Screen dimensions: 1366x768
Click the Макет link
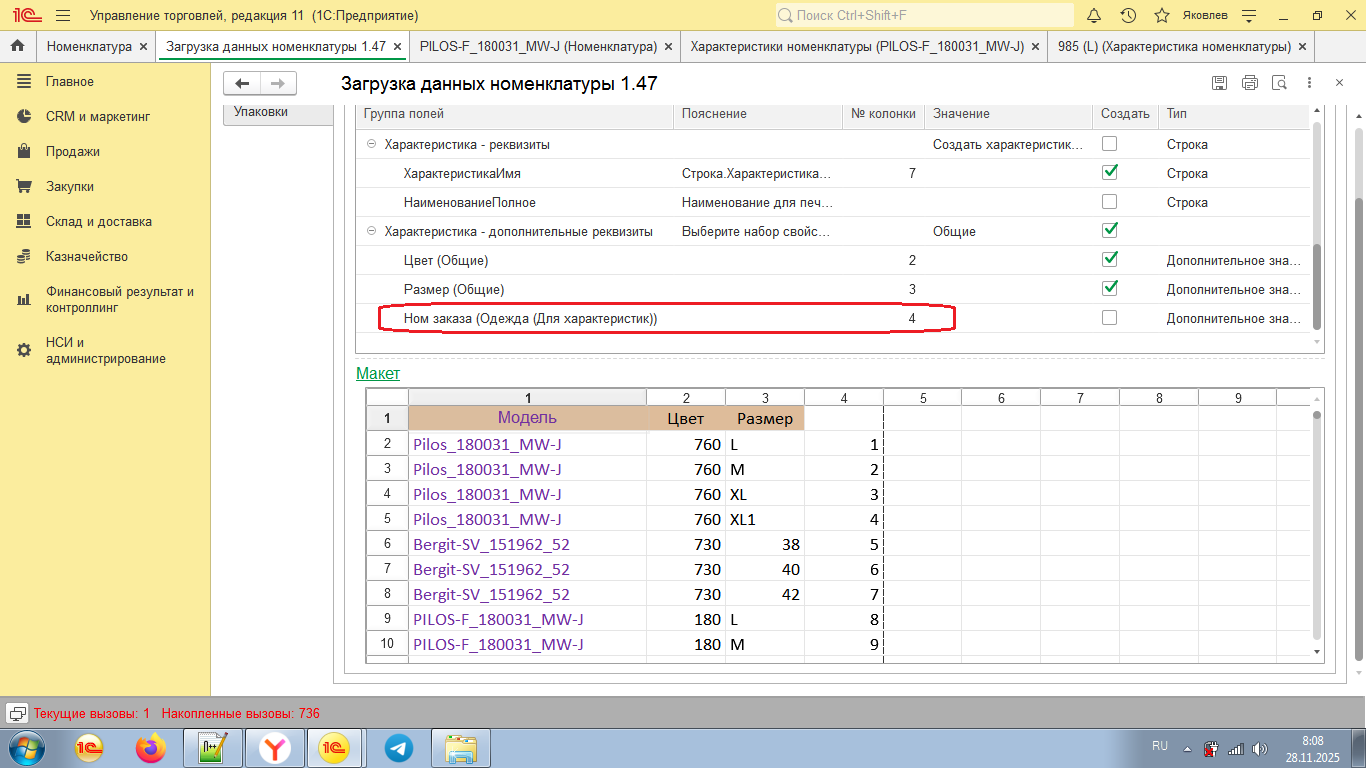coord(378,373)
